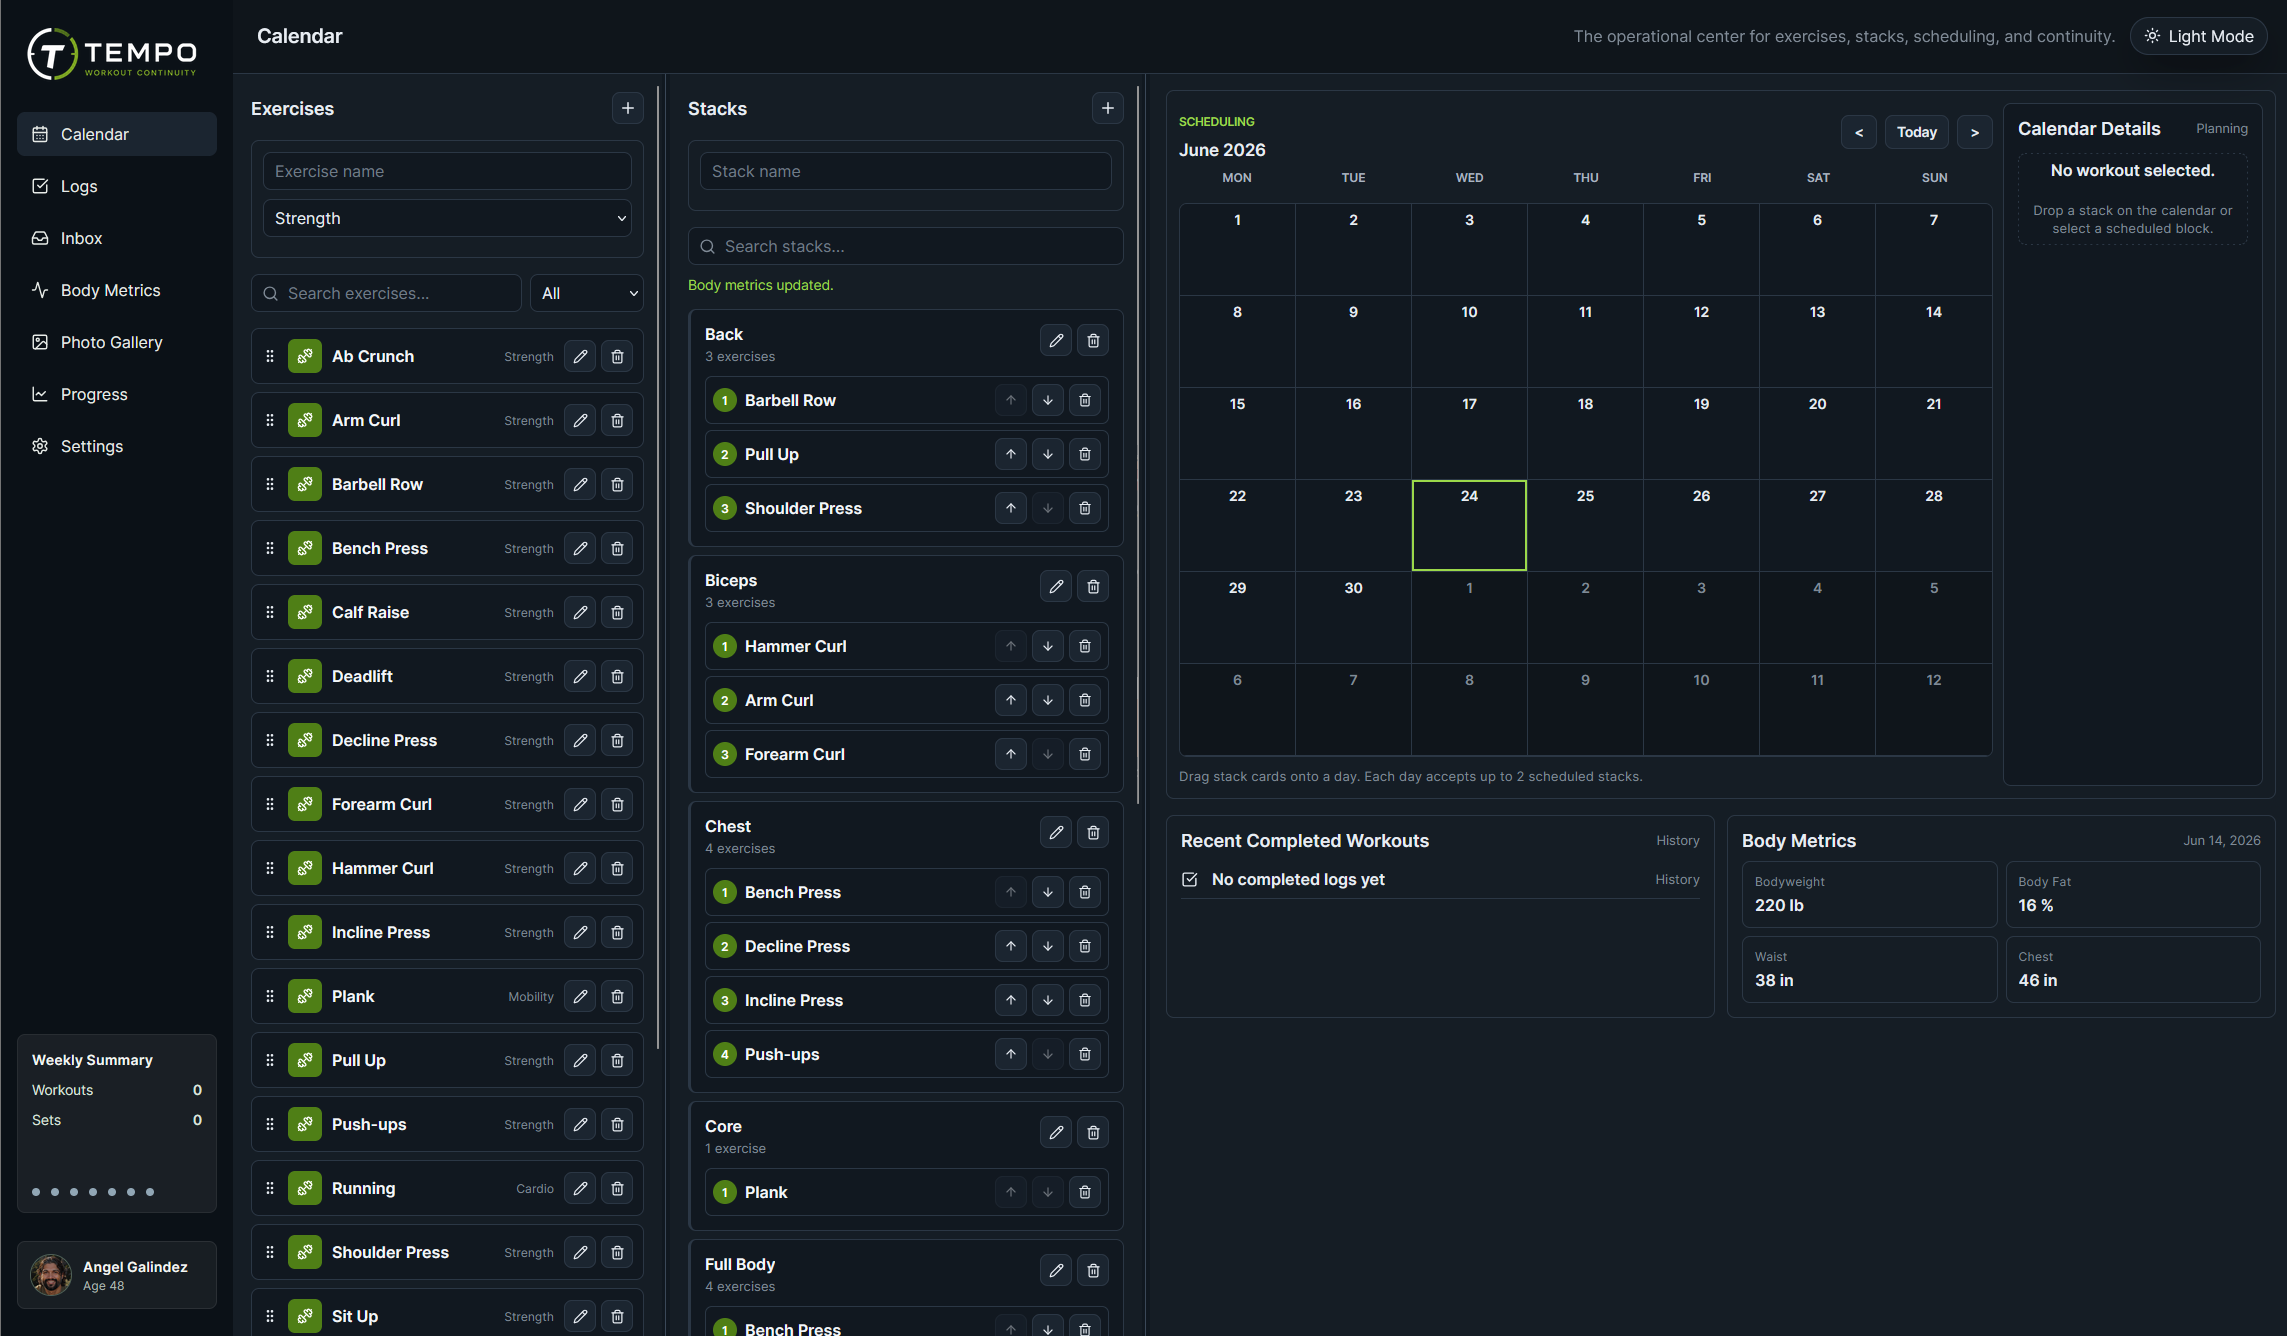Open Logs in the sidebar
This screenshot has height=1336, width=2287.
tap(117, 186)
